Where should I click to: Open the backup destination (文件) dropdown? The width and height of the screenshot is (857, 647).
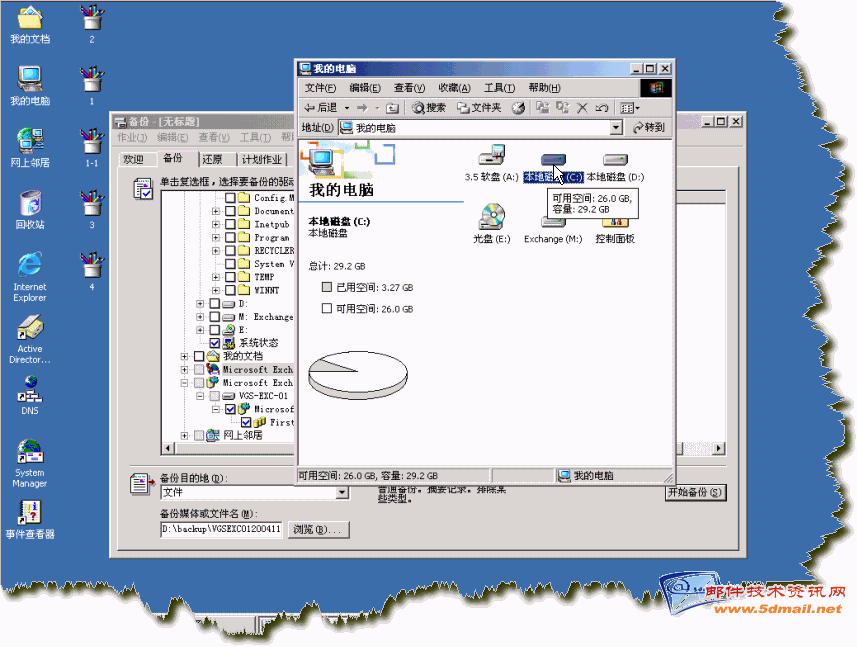(x=342, y=493)
